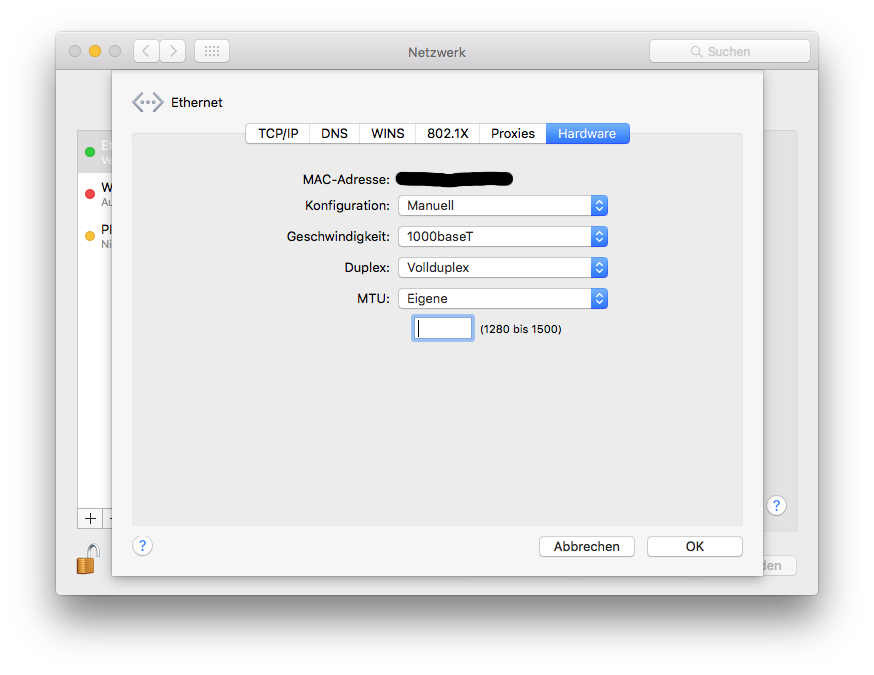Switch to the 802.1X tab
874x675 pixels.
pyautogui.click(x=448, y=134)
